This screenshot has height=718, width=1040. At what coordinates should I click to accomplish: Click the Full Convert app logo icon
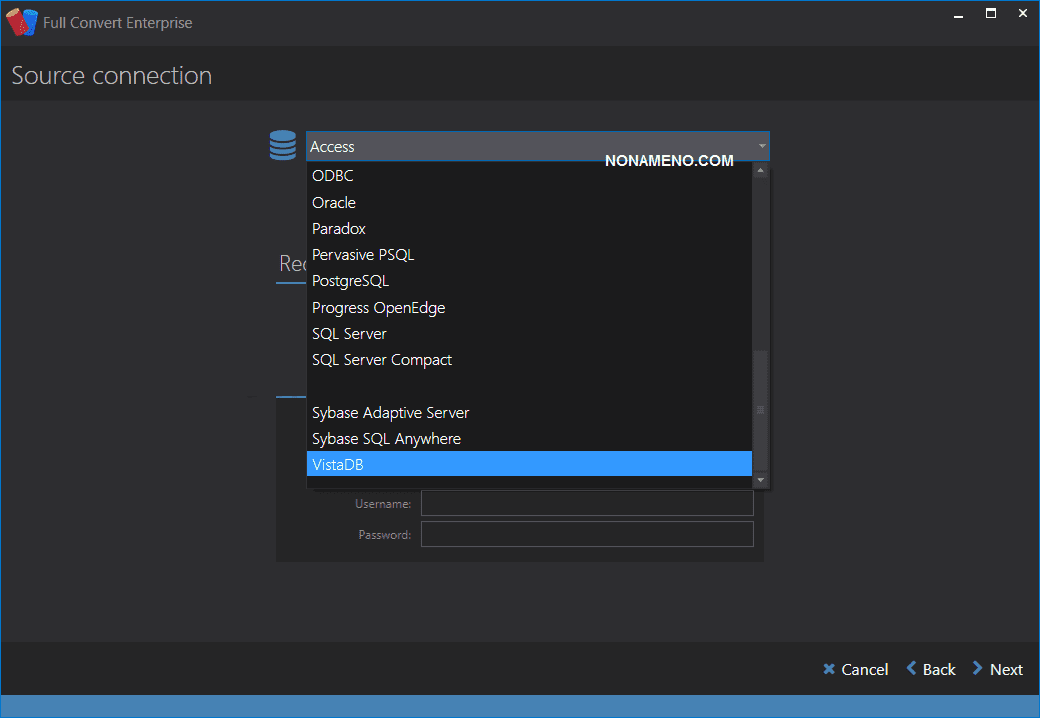click(x=21, y=22)
